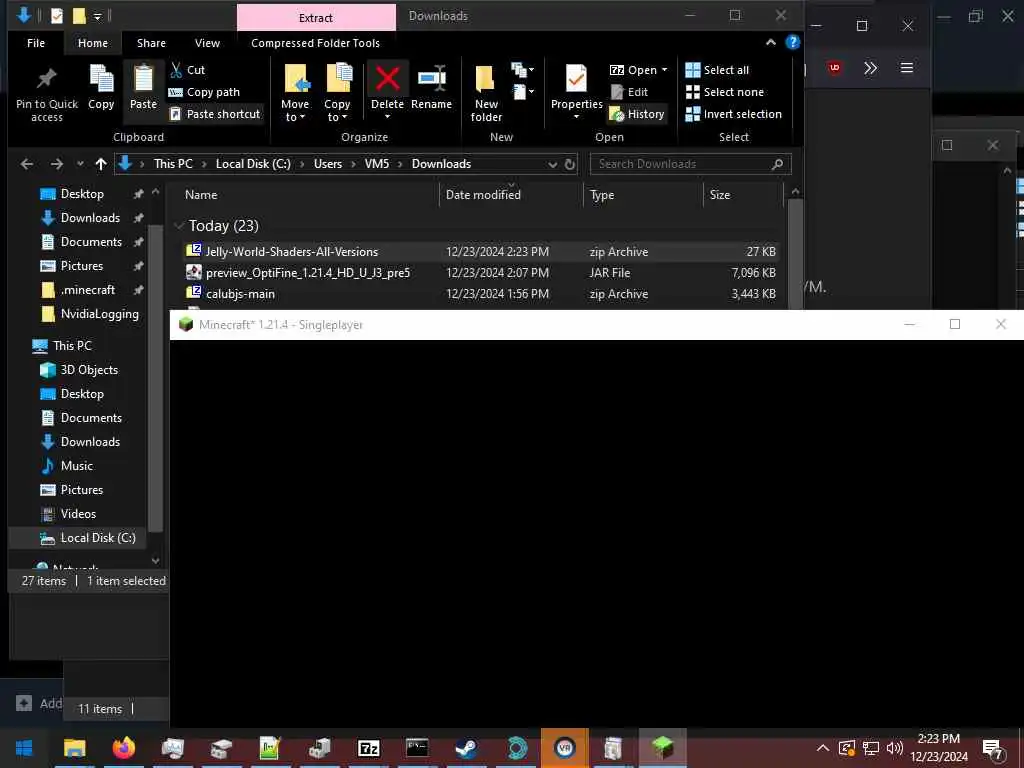Sort by the Type column header

643,195
